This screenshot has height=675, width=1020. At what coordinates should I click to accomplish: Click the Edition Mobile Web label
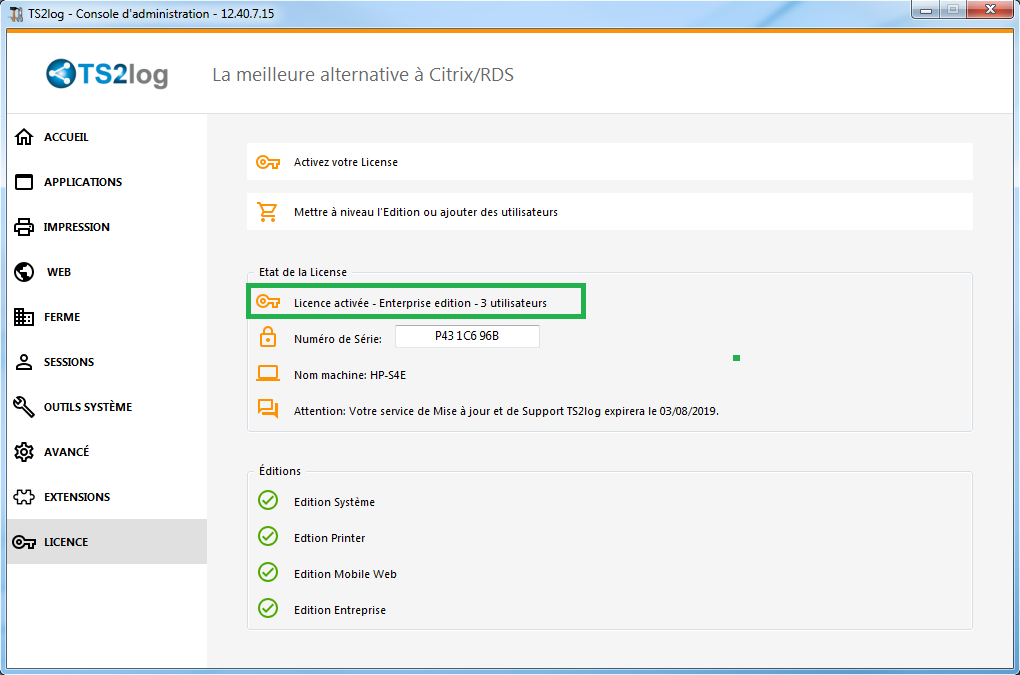tap(345, 574)
